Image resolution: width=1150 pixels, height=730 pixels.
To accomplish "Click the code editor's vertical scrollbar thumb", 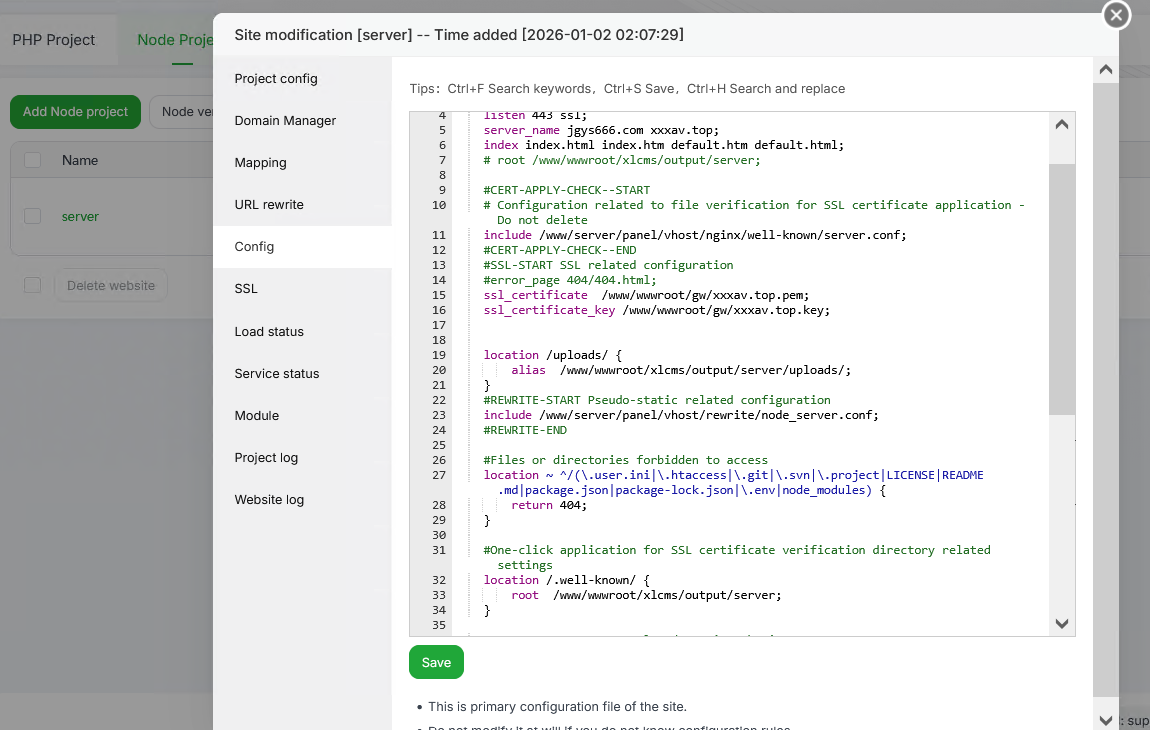I will click(1062, 290).
